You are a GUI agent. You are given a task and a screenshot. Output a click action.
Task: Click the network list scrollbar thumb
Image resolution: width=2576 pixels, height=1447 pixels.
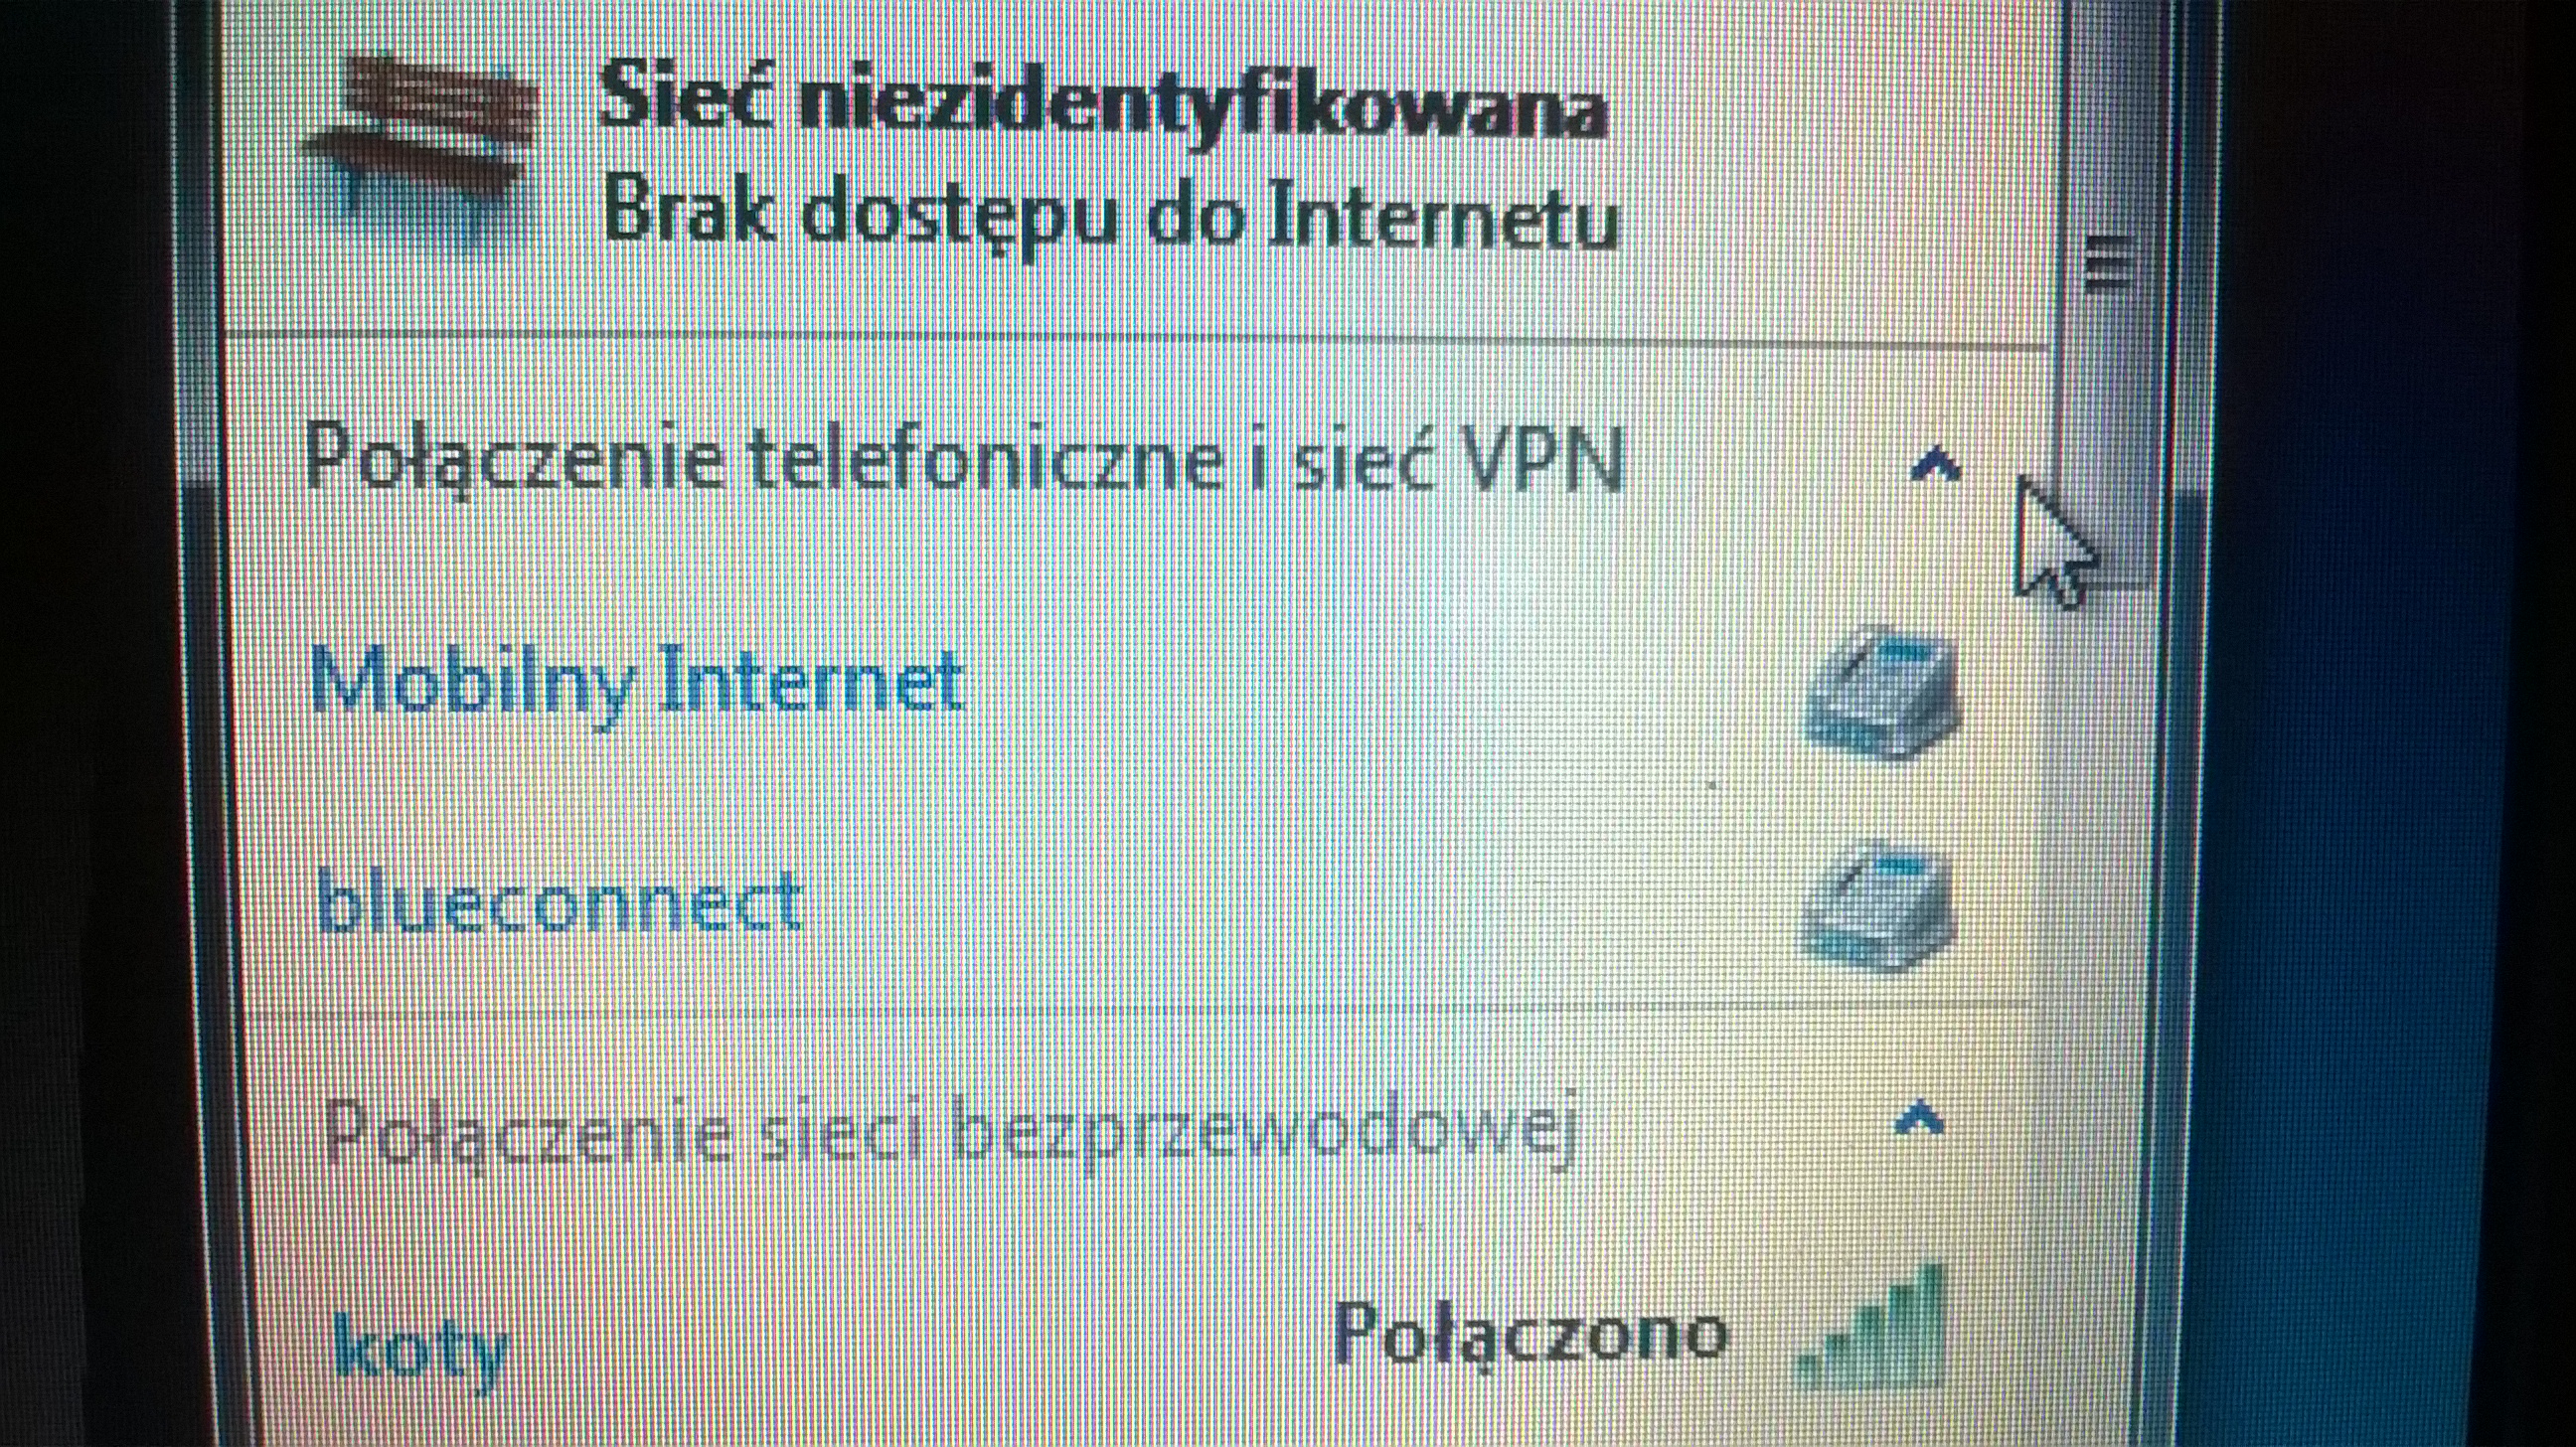tap(2108, 290)
